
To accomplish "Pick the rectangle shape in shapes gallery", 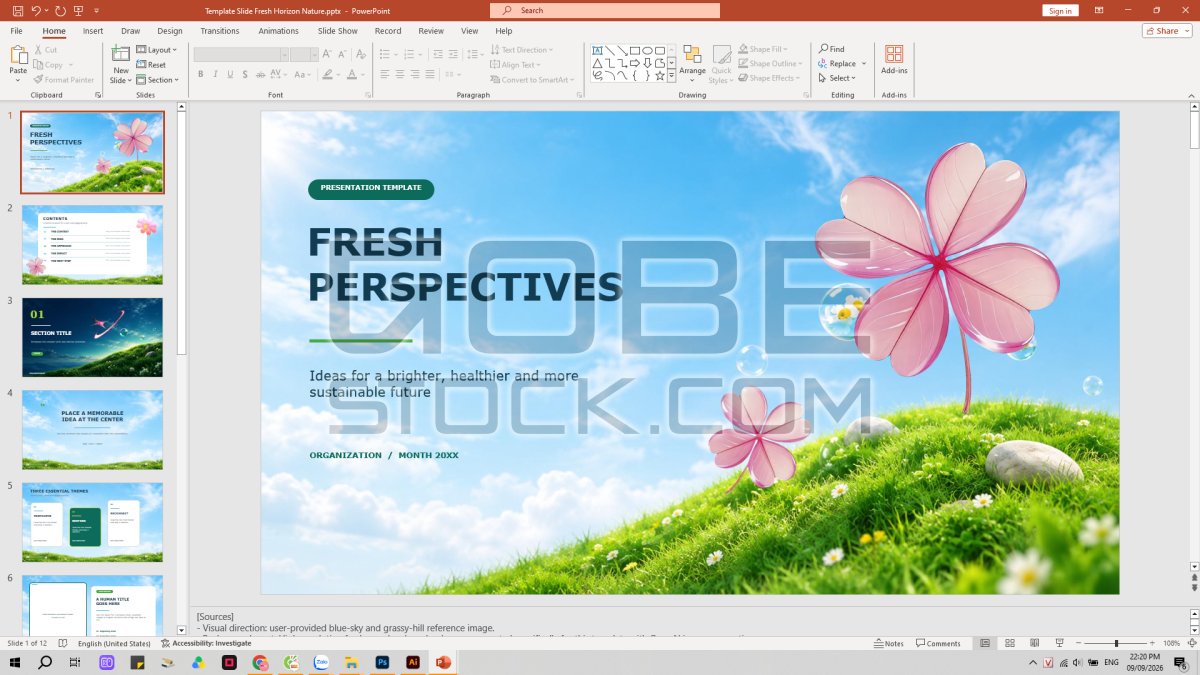I will [x=635, y=50].
